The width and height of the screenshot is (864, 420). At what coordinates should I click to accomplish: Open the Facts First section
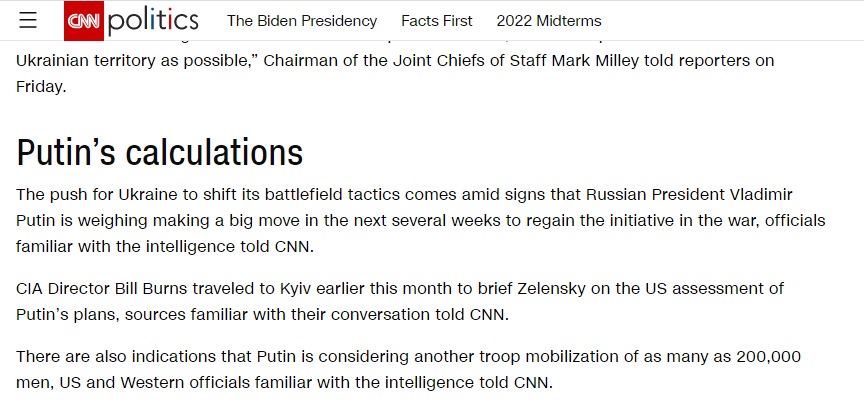tap(437, 21)
